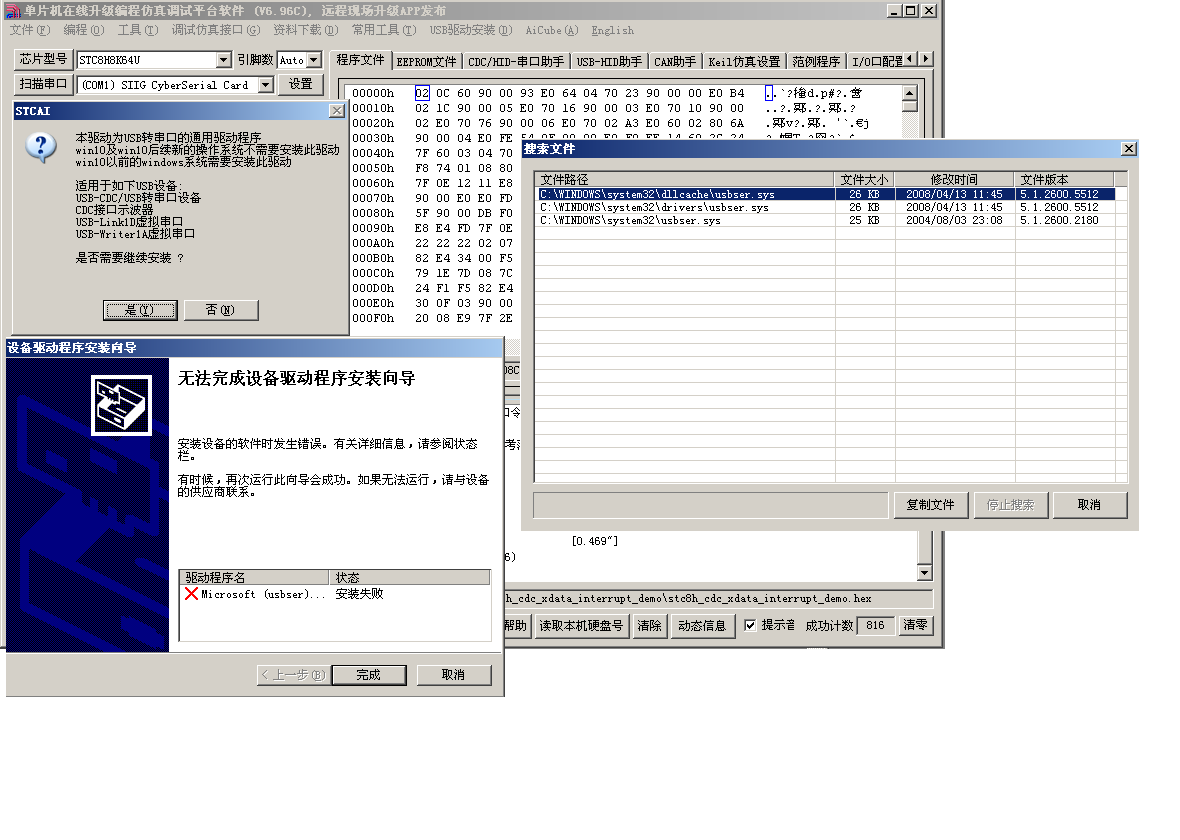Viewport: 1180px width, 840px height.
Task: Click the 驱动程序名 column header
Action: [x=254, y=577]
